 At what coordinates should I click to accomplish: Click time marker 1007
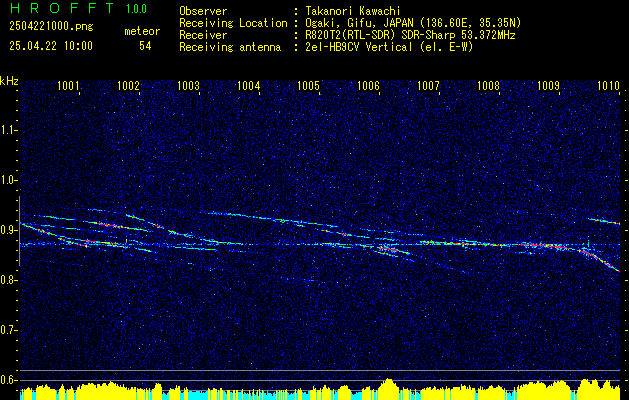[x=428, y=85]
